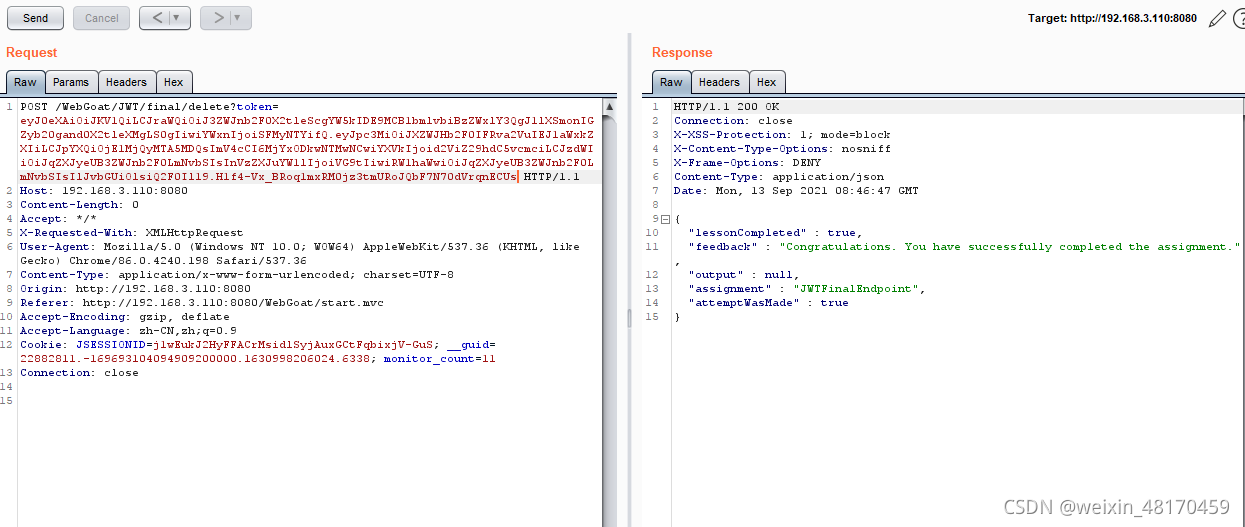Click the response Connection: close line
Image resolution: width=1245 pixels, height=527 pixels.
[732, 120]
